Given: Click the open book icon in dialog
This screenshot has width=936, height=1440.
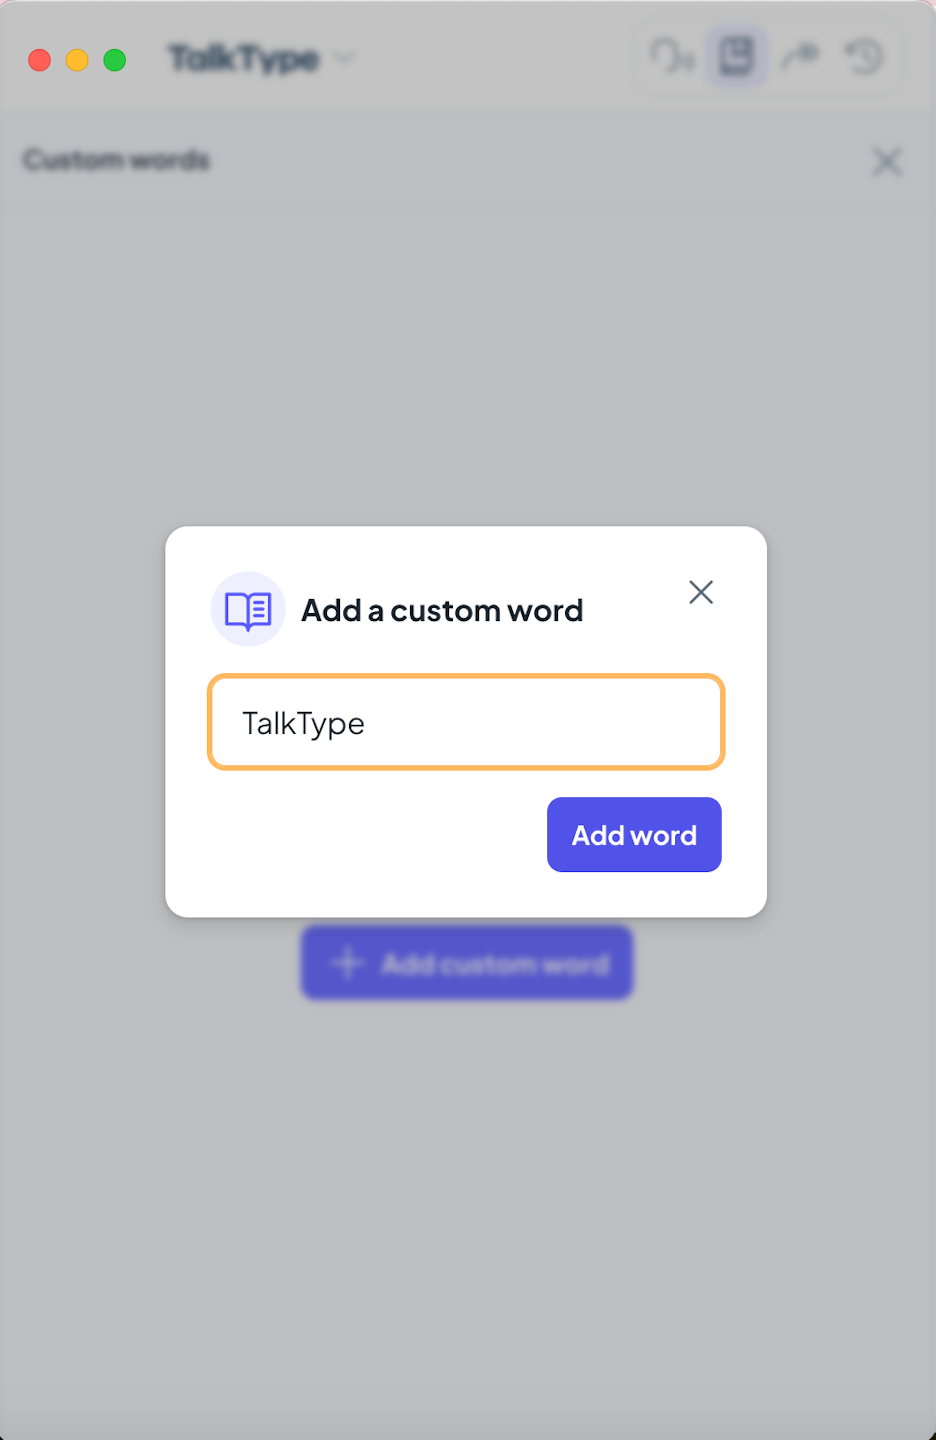Looking at the screenshot, I should [248, 610].
